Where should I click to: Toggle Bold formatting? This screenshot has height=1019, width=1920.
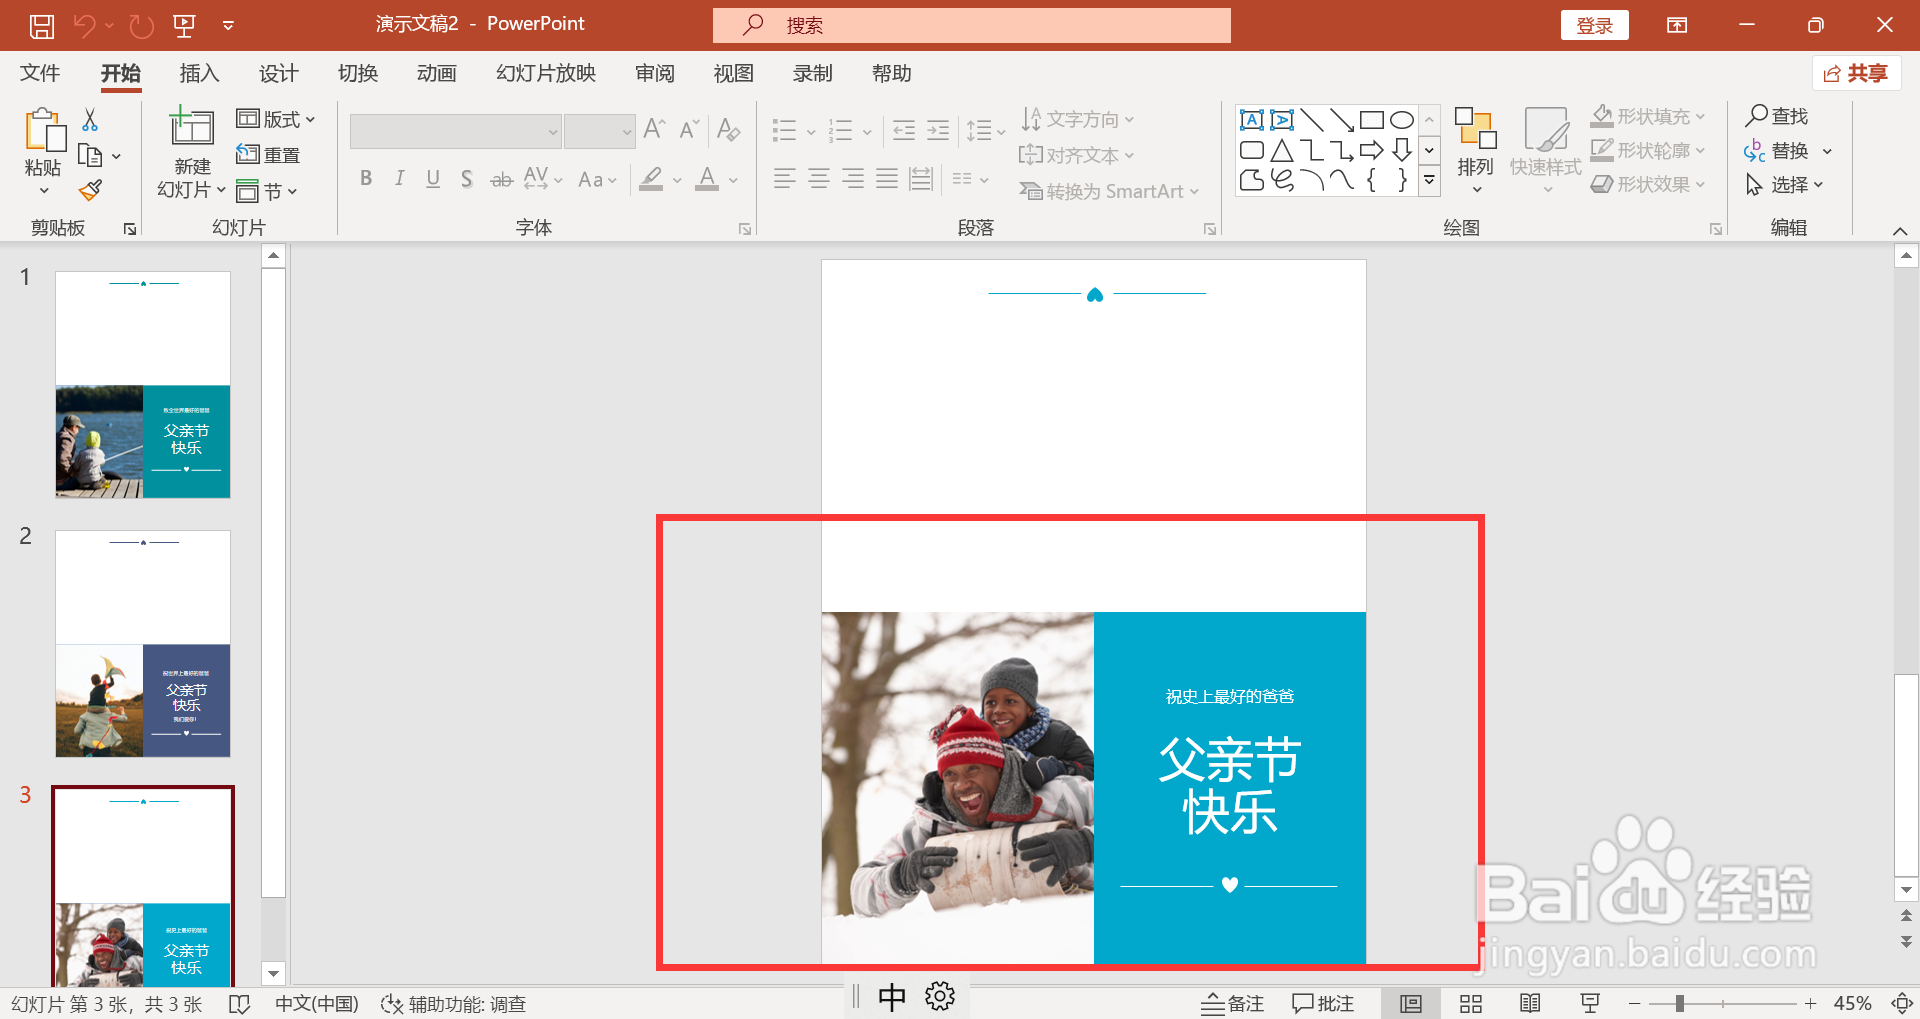(366, 179)
